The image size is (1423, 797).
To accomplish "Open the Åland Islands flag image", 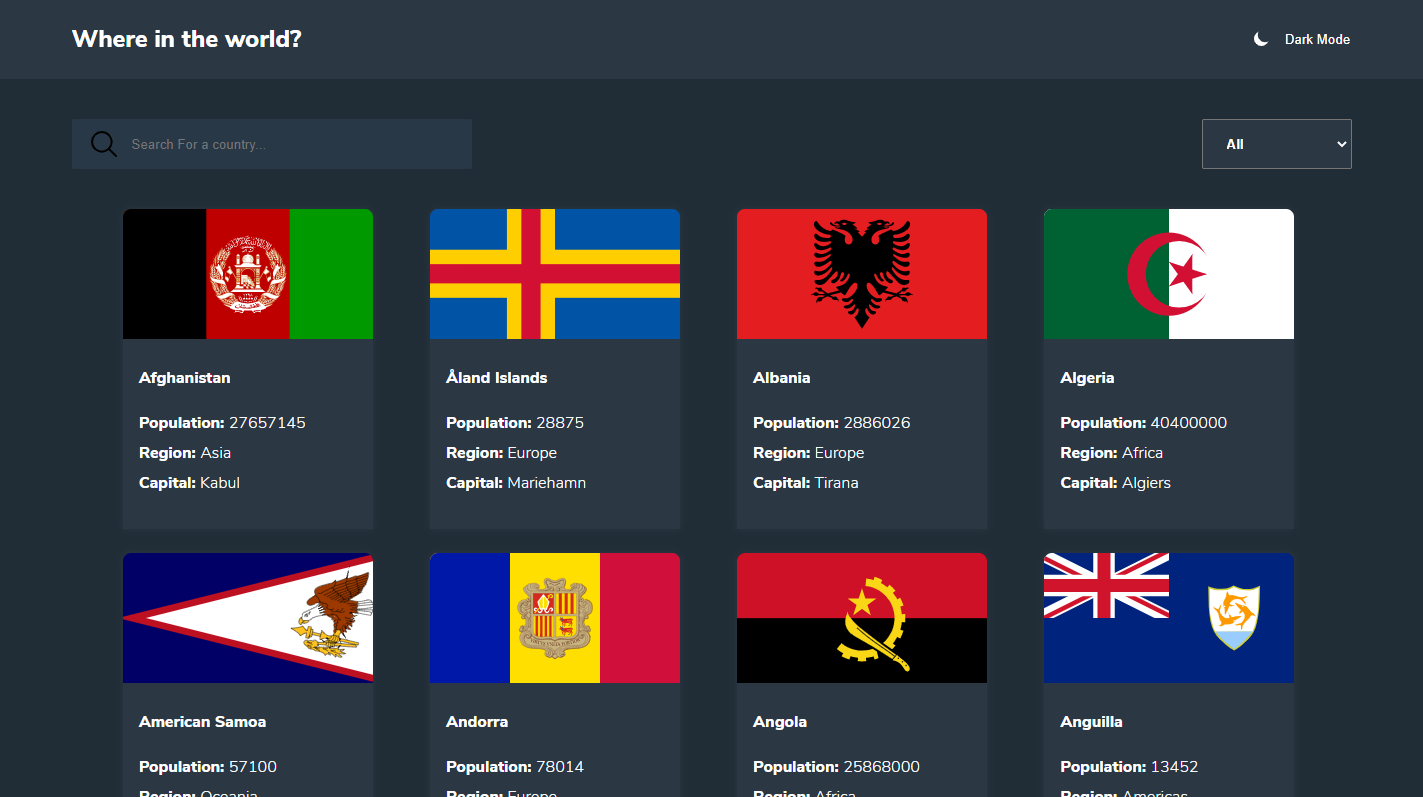I will [x=555, y=274].
